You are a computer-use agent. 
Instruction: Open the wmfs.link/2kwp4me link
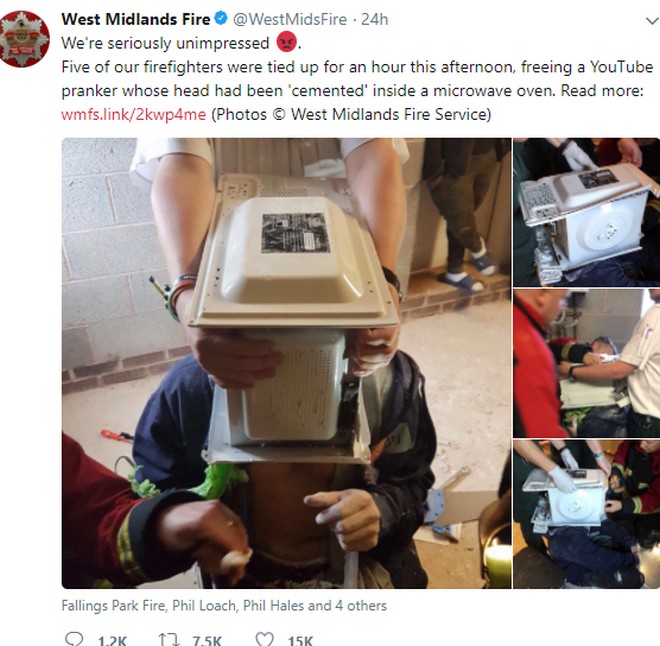point(134,114)
